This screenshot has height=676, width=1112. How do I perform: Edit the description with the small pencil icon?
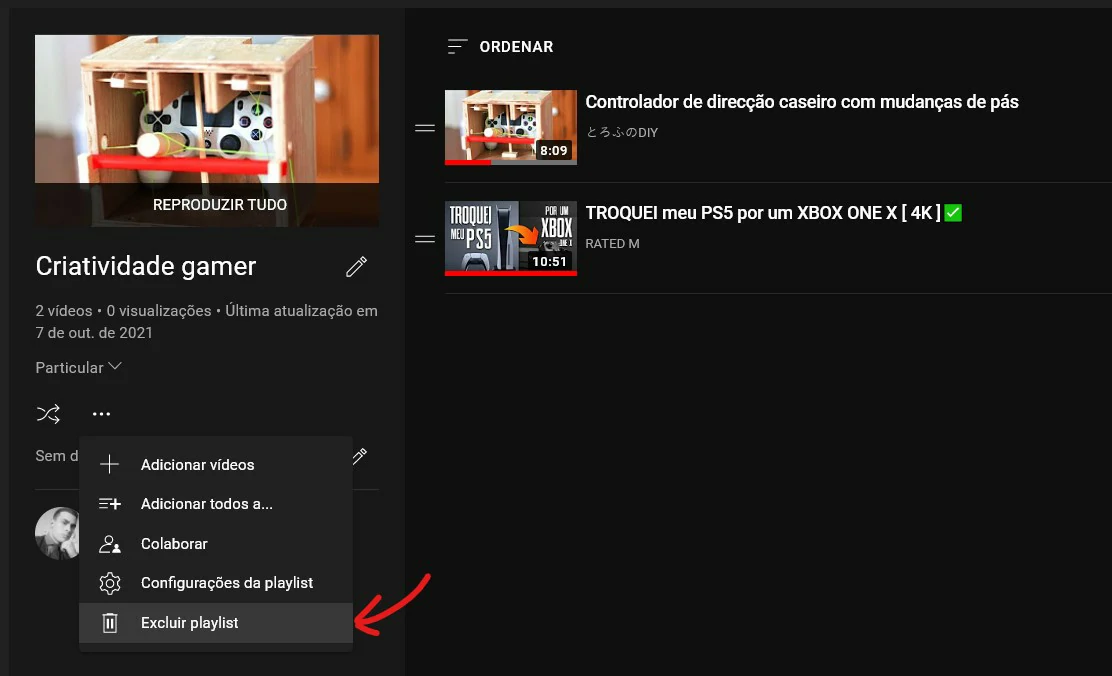click(x=360, y=456)
